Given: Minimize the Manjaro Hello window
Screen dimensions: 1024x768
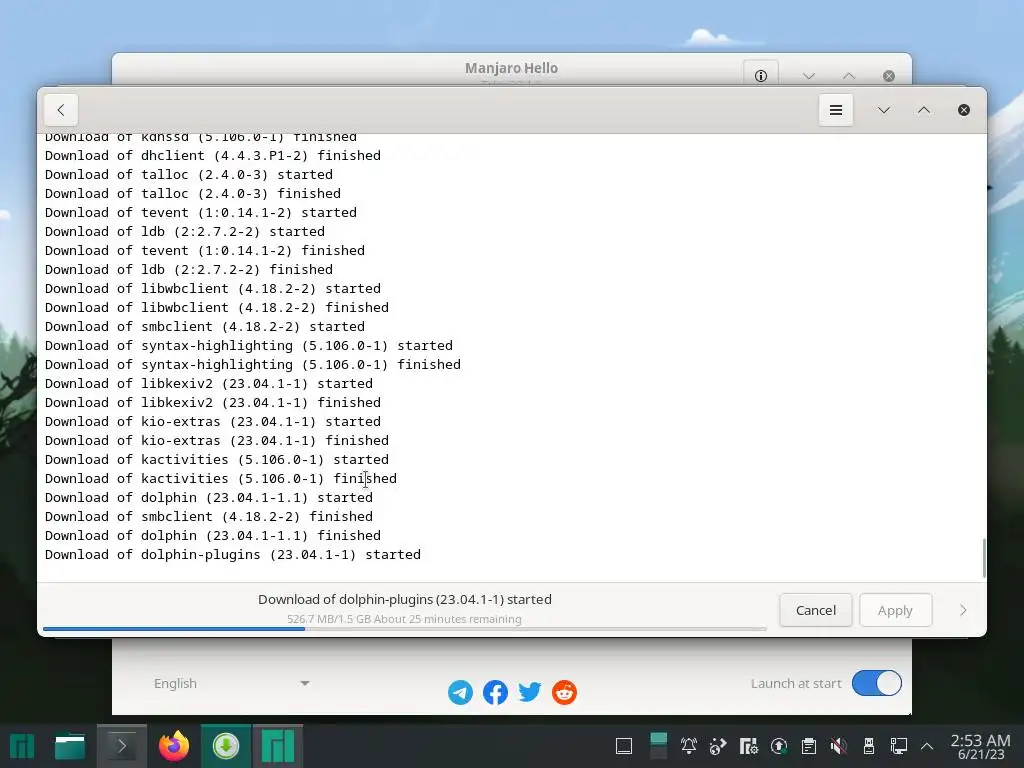Looking at the screenshot, I should pos(808,76).
